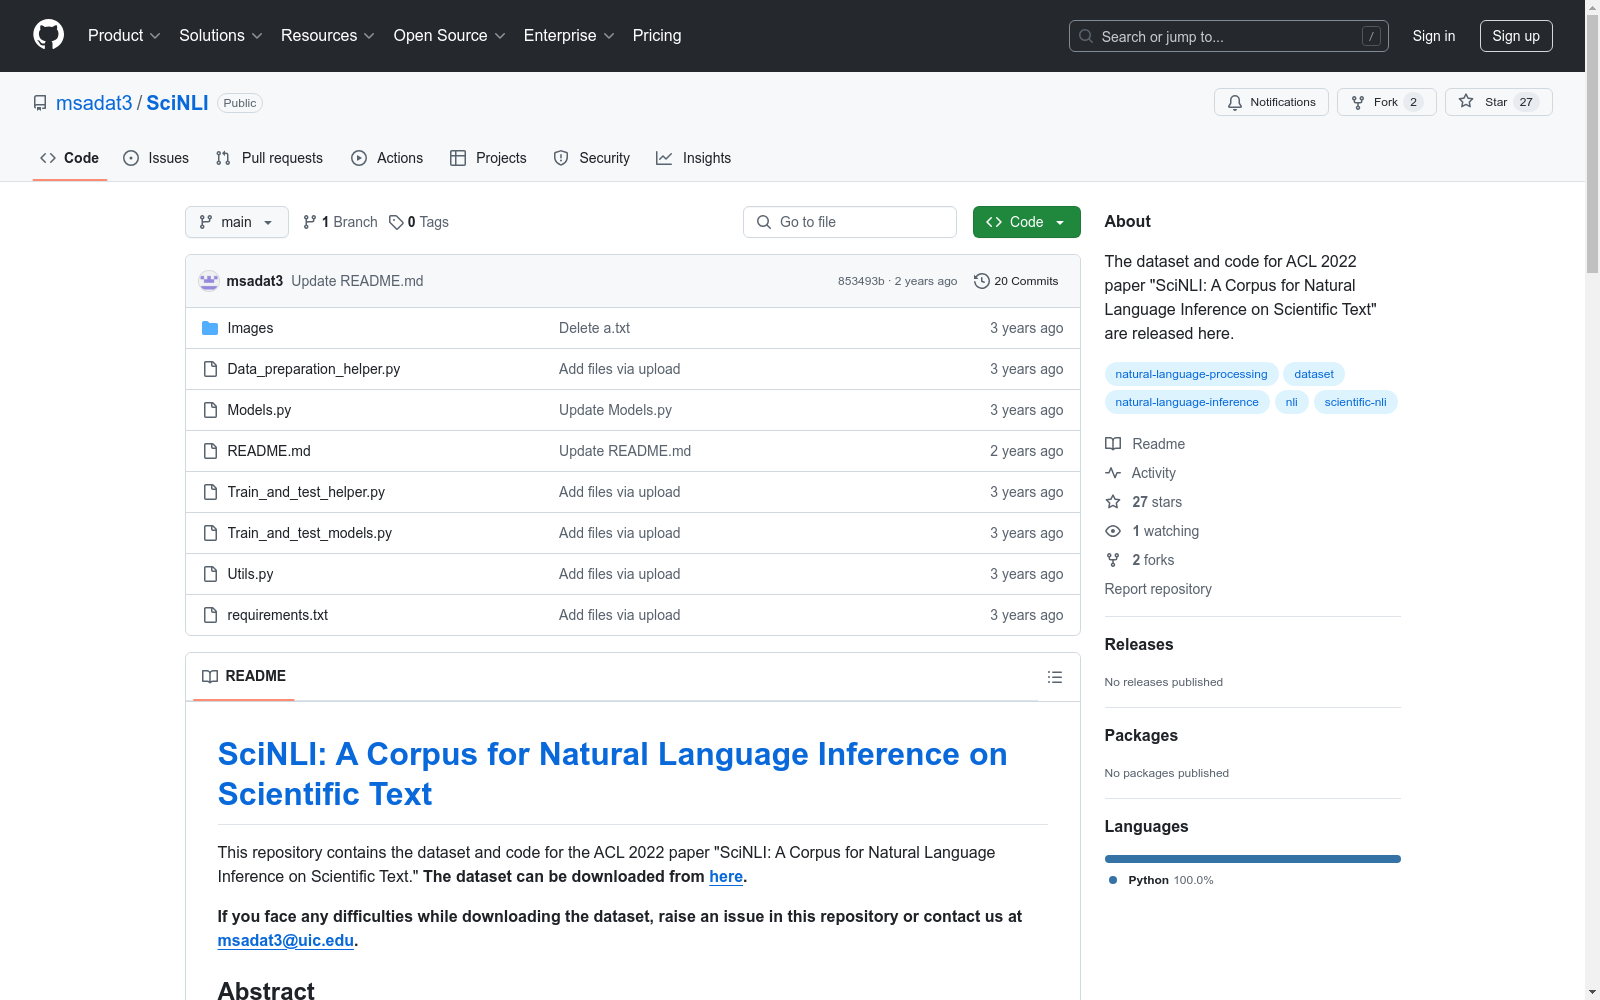This screenshot has width=1600, height=1000.
Task: Switch to the Actions tab
Action: [387, 158]
